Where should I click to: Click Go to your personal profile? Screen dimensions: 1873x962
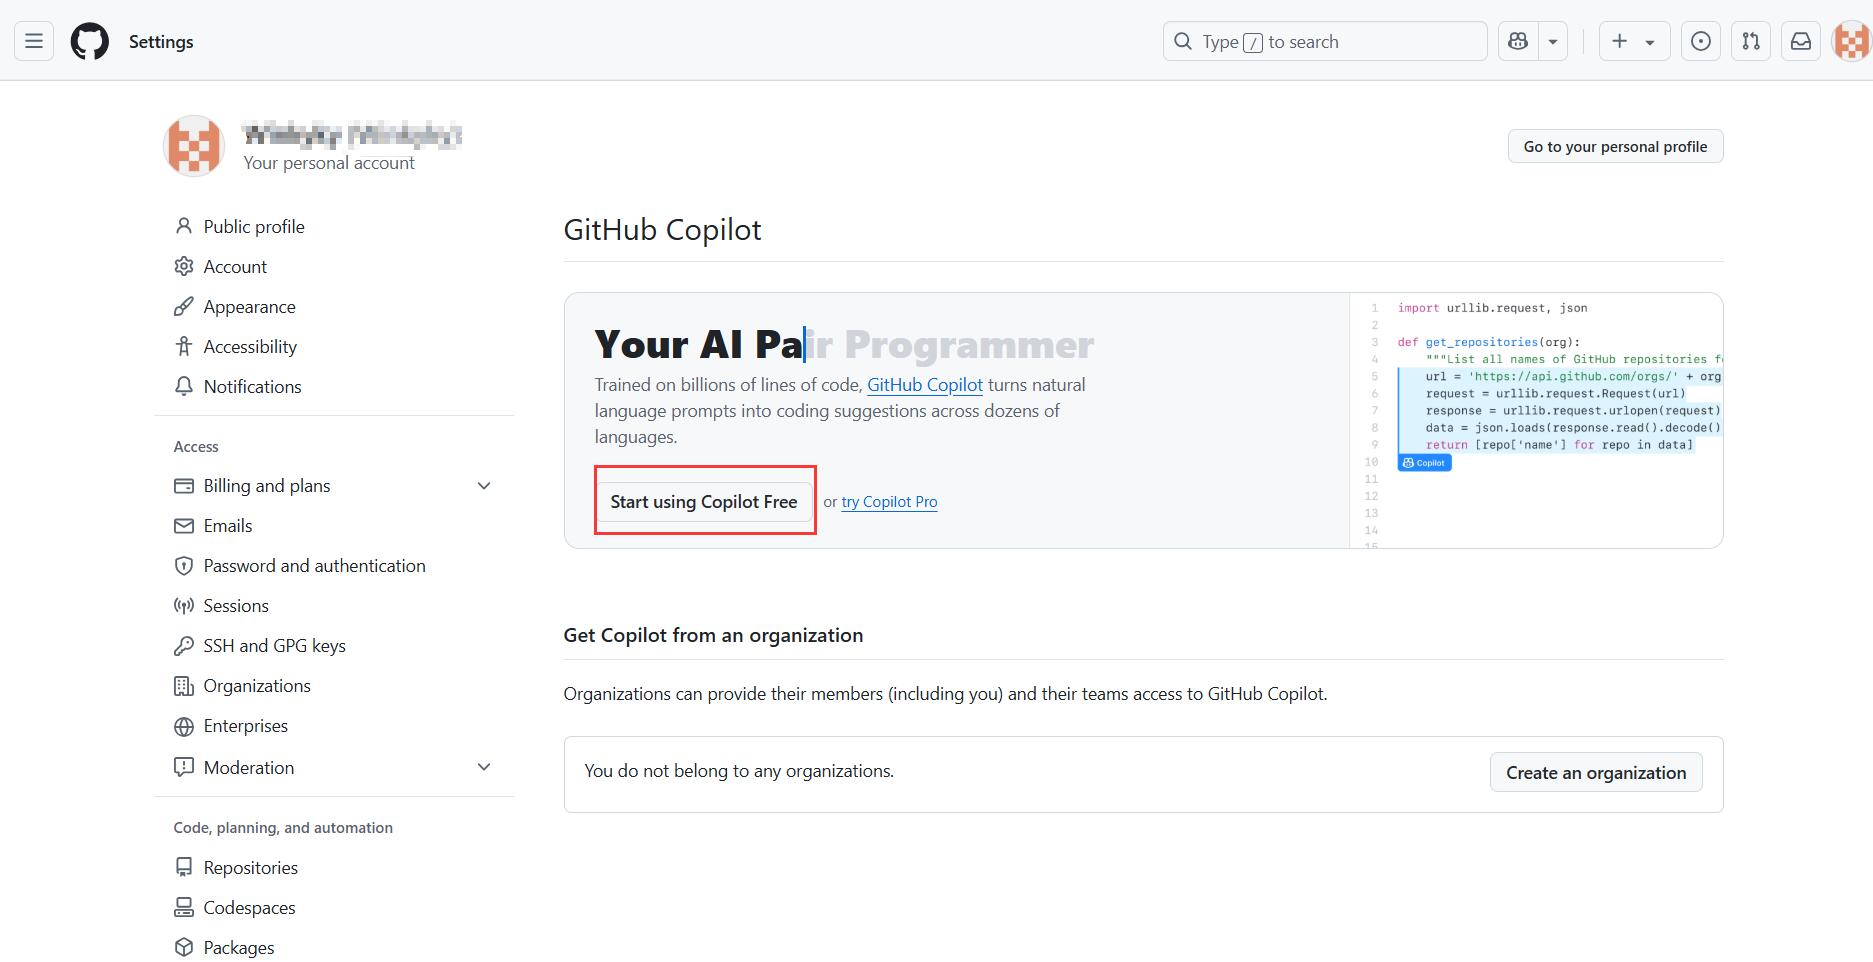coord(1614,146)
